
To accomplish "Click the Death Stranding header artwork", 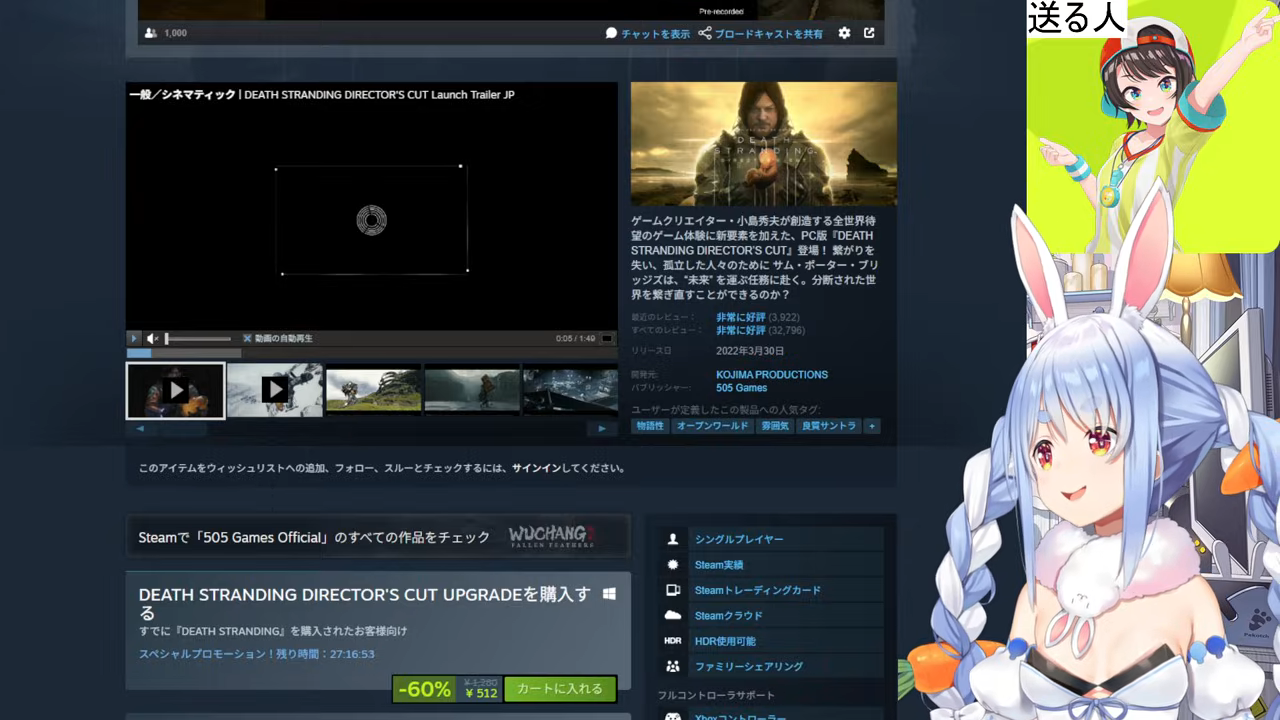I will [764, 144].
